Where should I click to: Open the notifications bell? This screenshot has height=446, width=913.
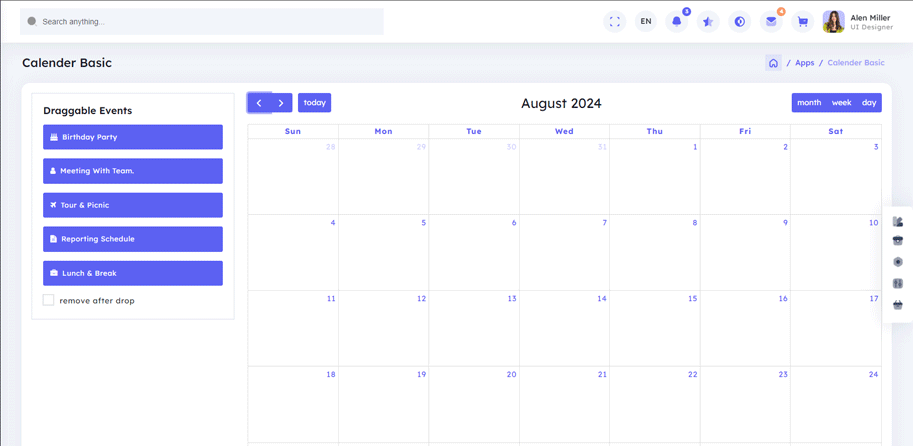pyautogui.click(x=677, y=21)
